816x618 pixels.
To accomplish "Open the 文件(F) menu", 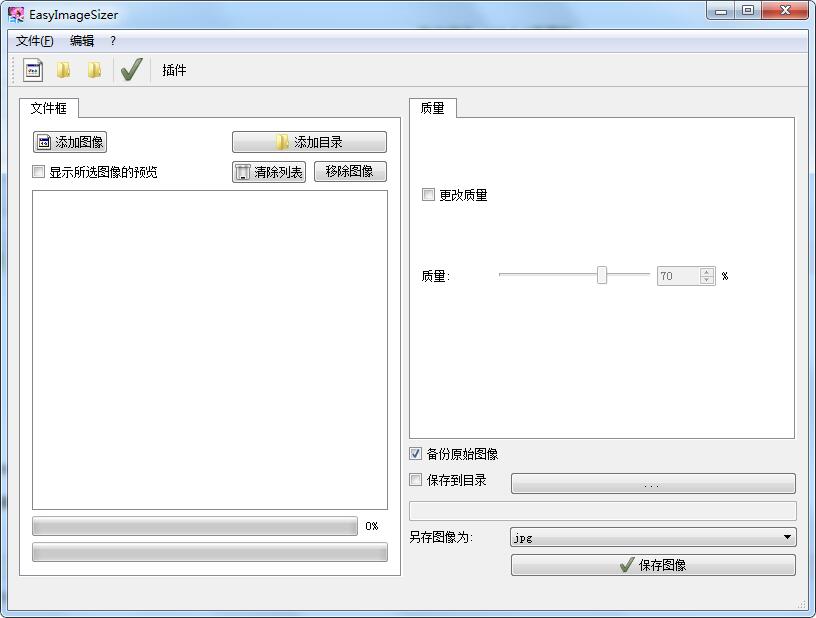I will [x=34, y=41].
